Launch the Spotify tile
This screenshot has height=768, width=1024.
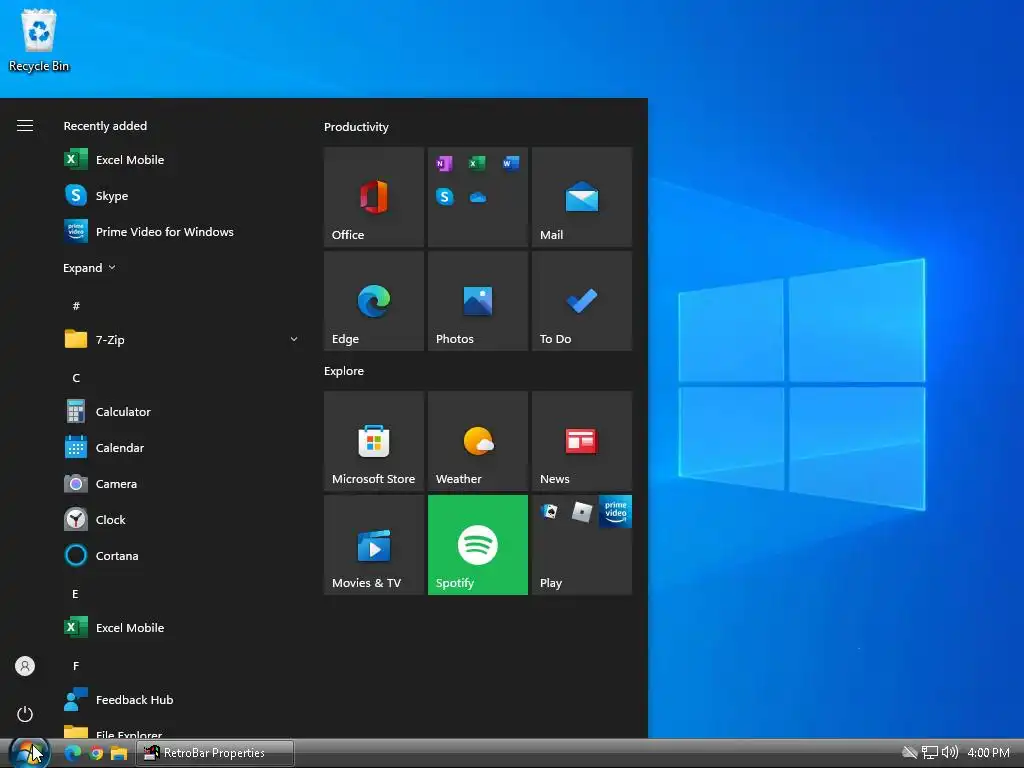point(477,545)
